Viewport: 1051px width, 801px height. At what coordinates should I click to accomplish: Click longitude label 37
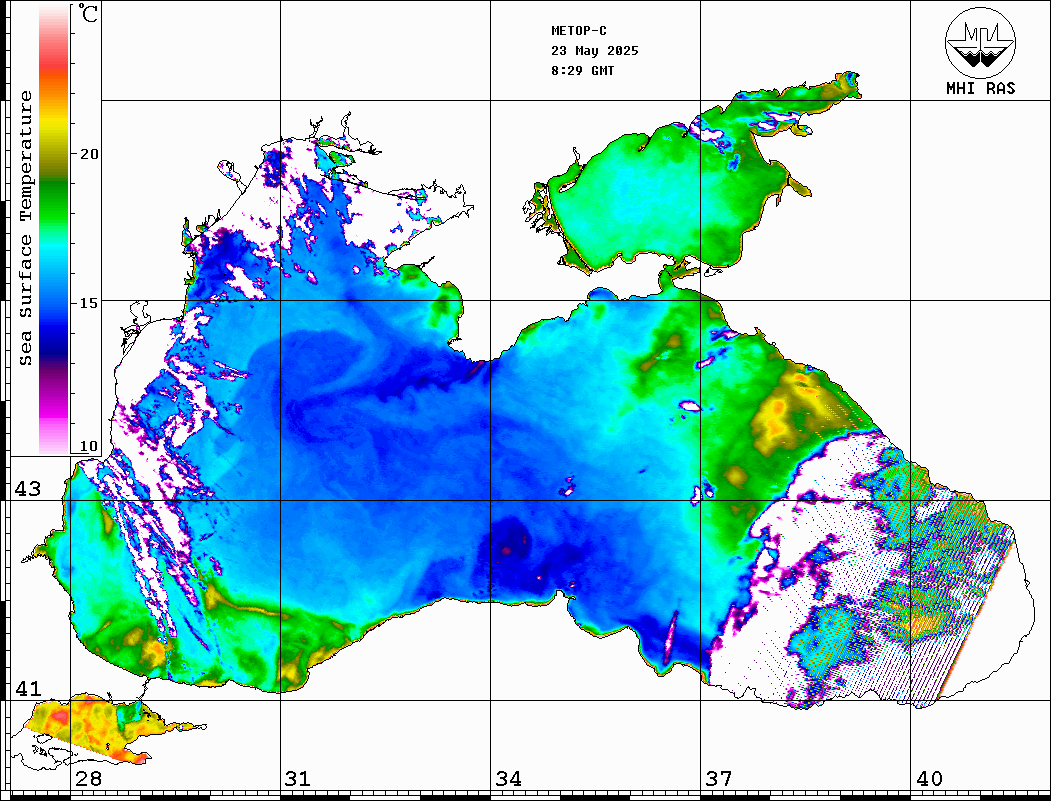[719, 779]
